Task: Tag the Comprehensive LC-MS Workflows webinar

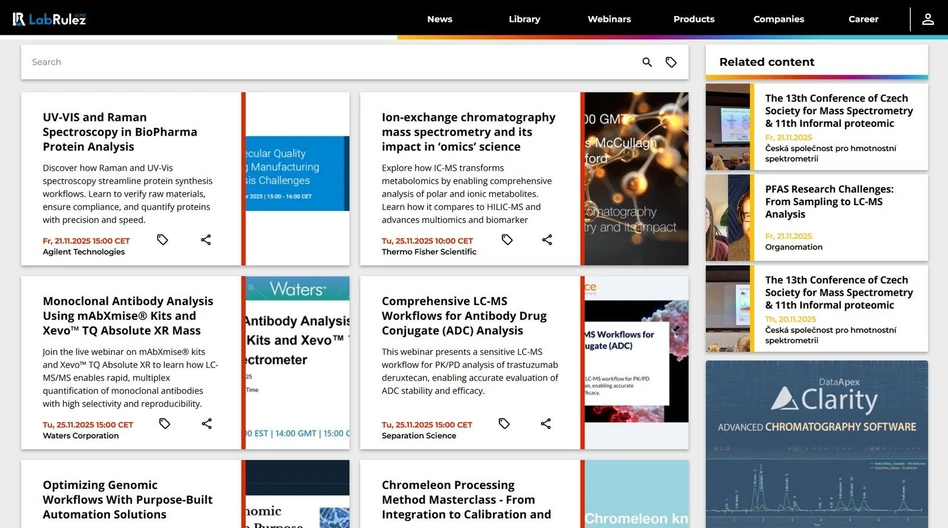Action: (x=504, y=424)
